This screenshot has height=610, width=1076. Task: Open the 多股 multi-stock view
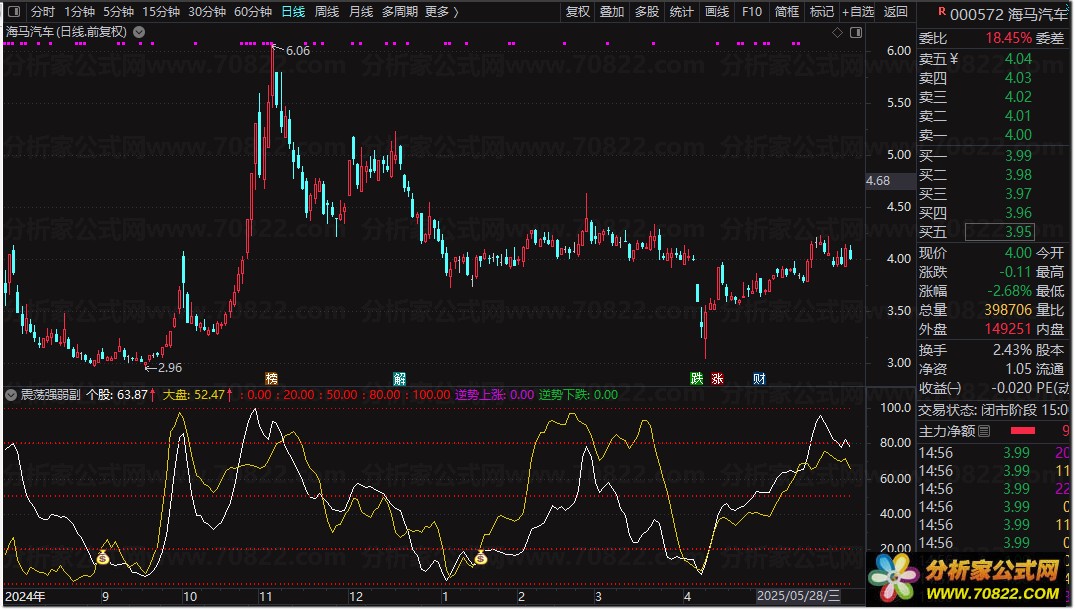click(x=646, y=12)
